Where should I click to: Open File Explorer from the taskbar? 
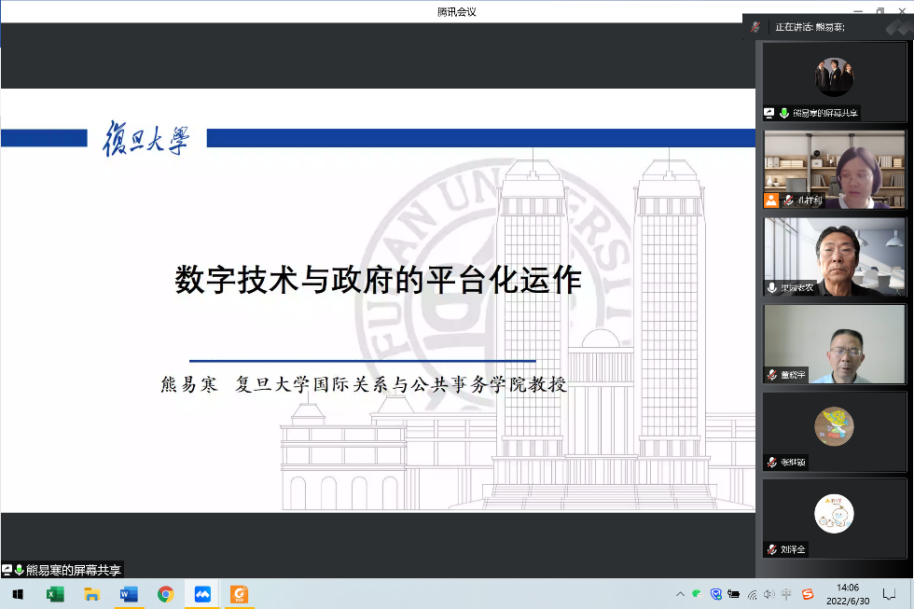click(92, 594)
